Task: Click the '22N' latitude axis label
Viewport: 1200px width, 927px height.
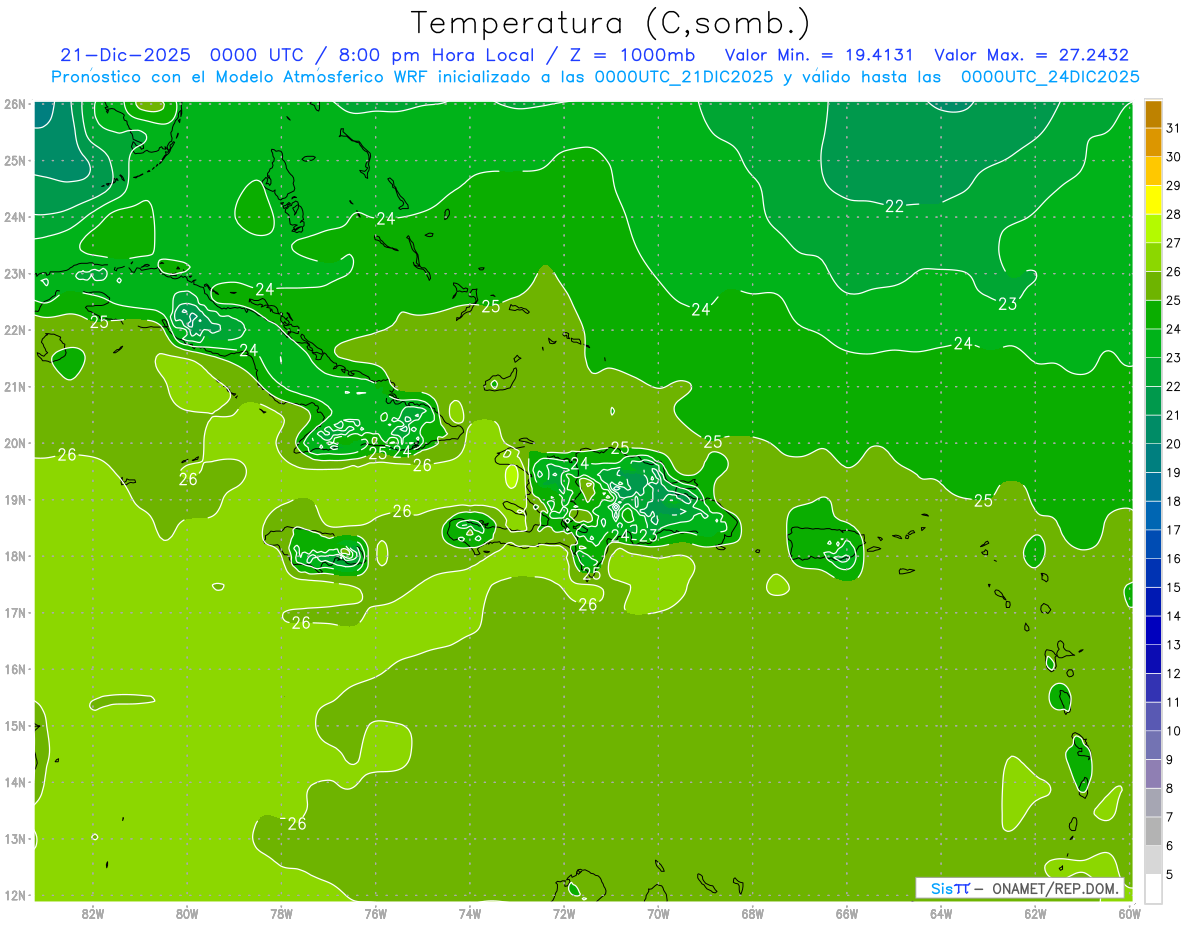Action: [x=14, y=330]
